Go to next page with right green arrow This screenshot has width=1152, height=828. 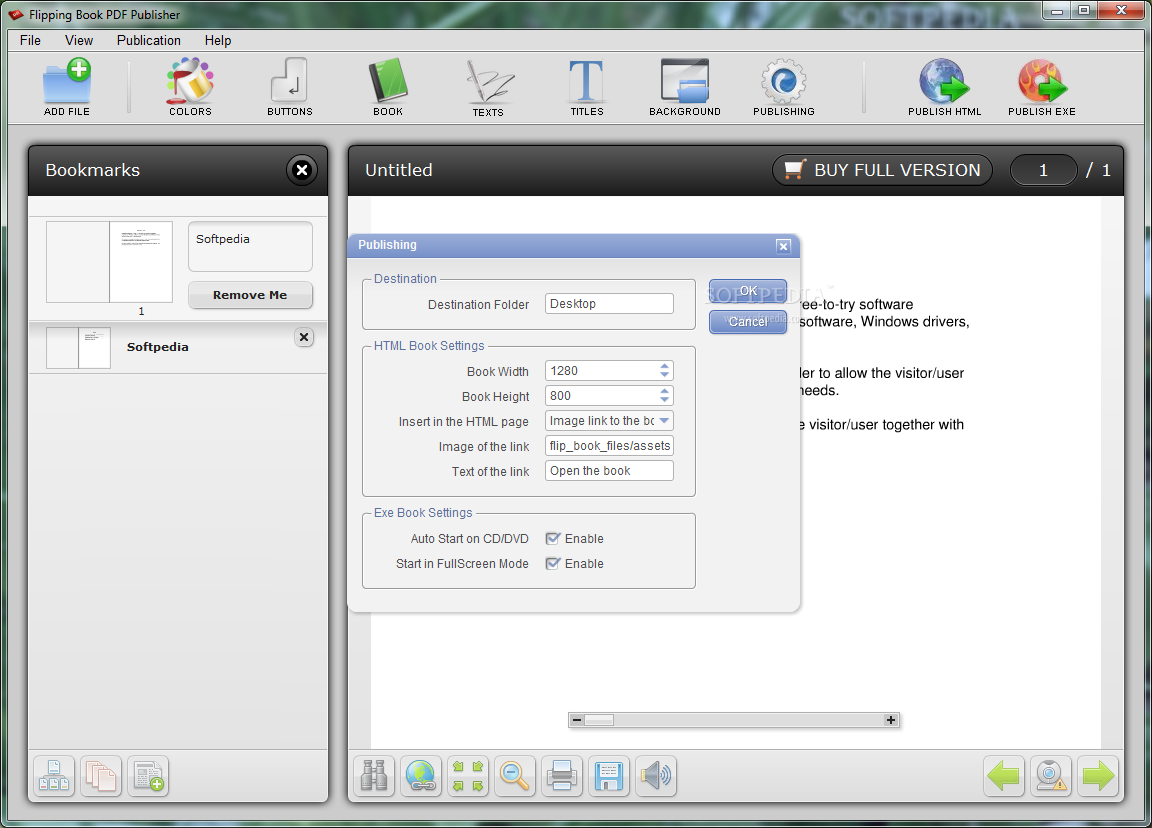[1098, 776]
